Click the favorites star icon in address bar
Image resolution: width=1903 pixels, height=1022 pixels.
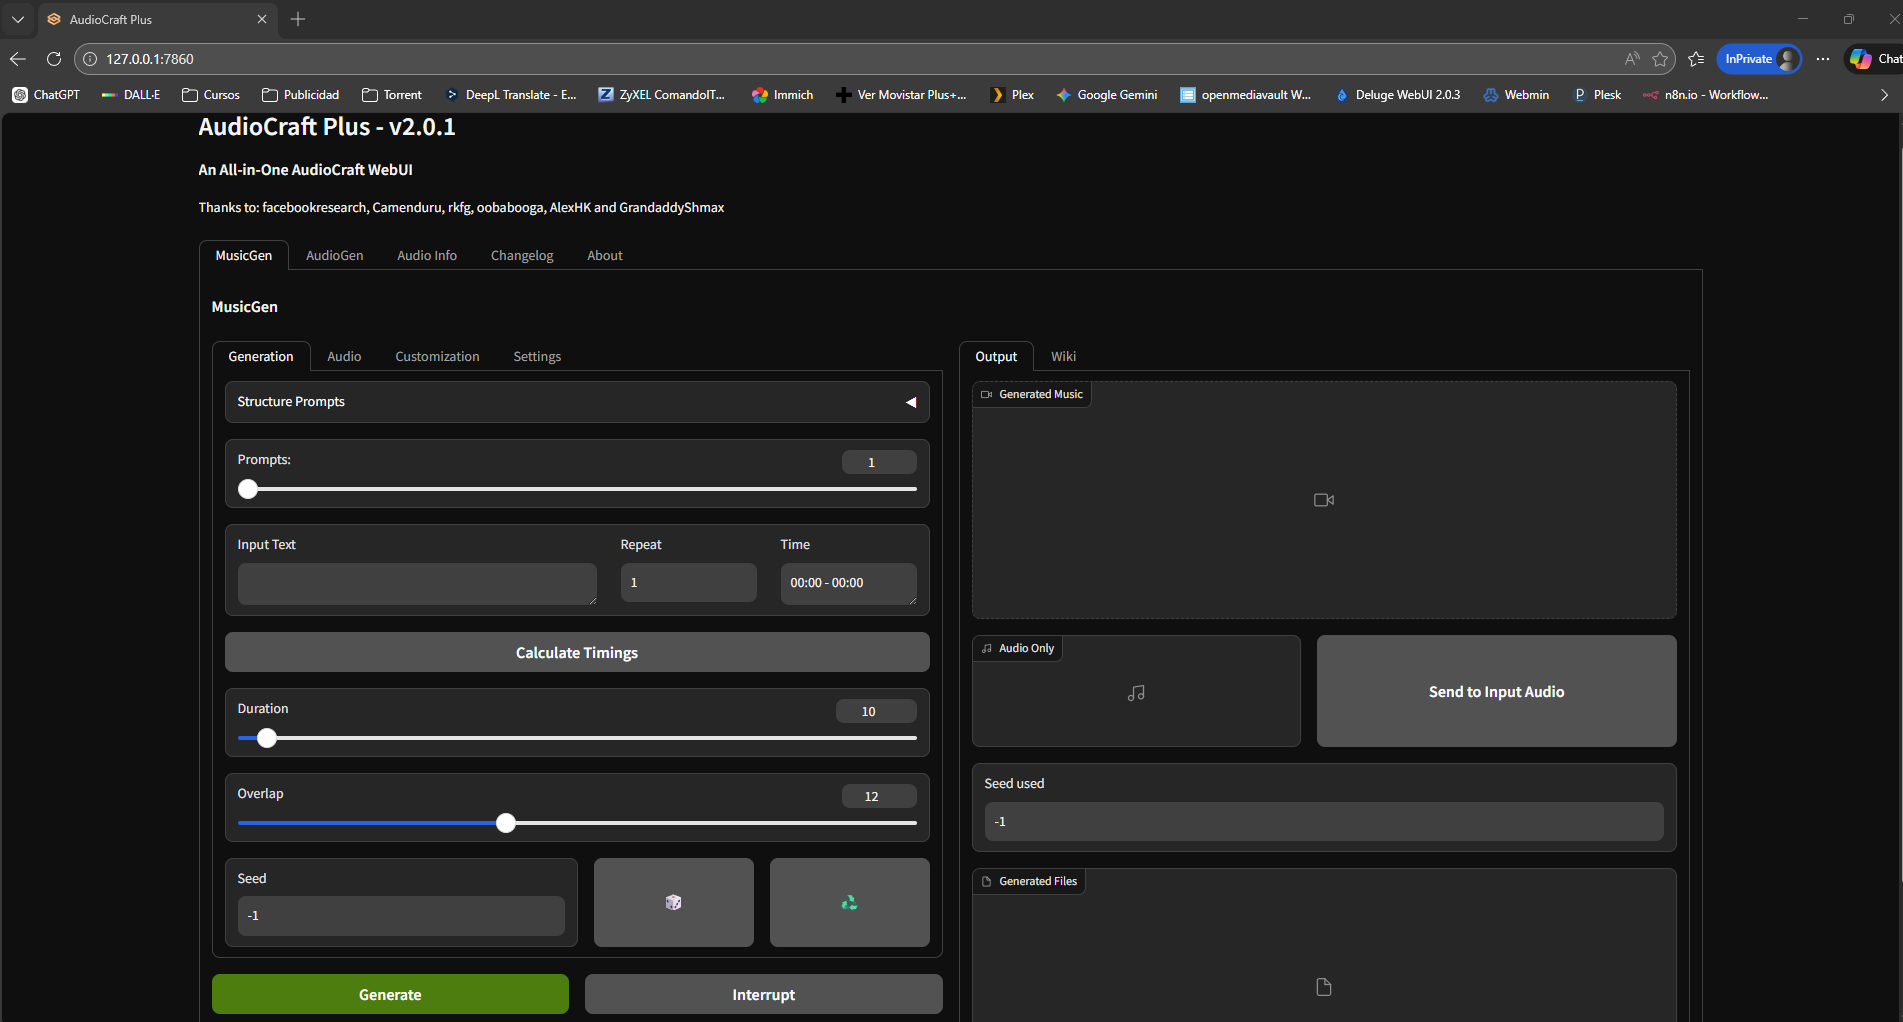coord(1660,59)
